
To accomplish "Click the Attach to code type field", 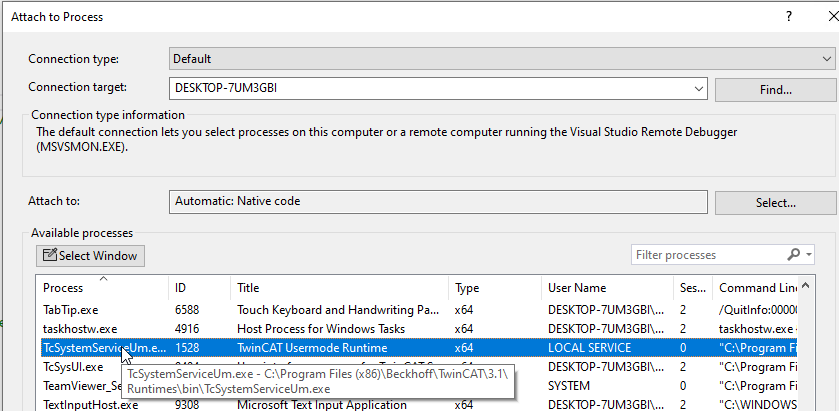I will tap(438, 201).
